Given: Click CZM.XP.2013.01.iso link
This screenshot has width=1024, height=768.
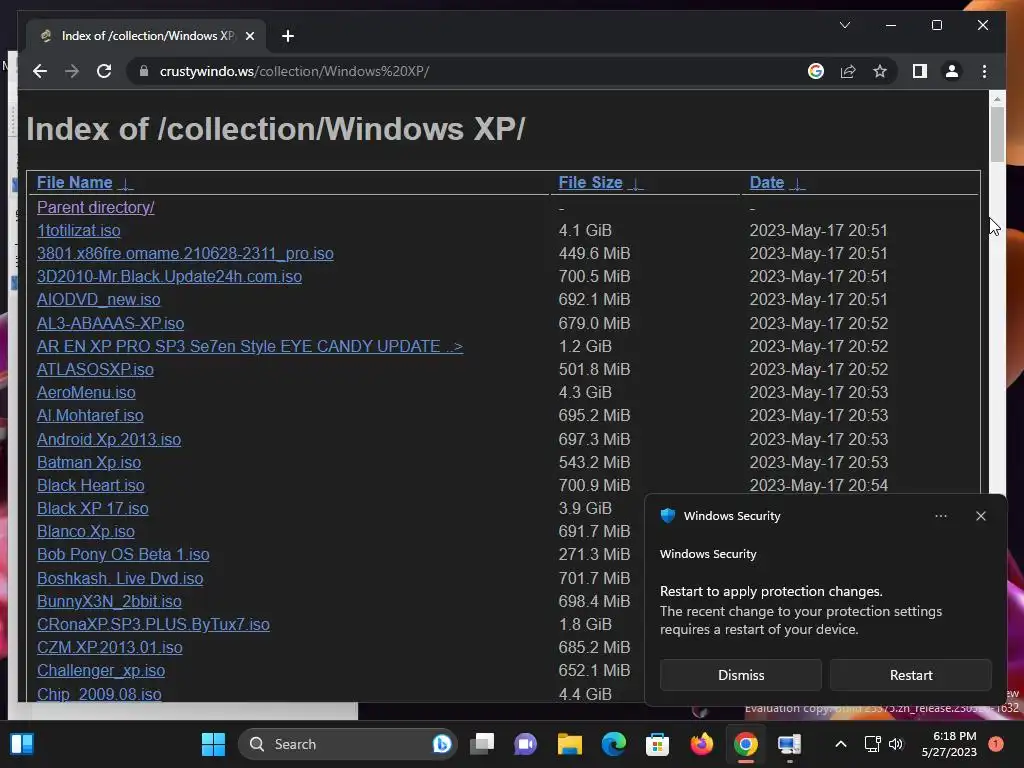Looking at the screenshot, I should (x=110, y=647).
